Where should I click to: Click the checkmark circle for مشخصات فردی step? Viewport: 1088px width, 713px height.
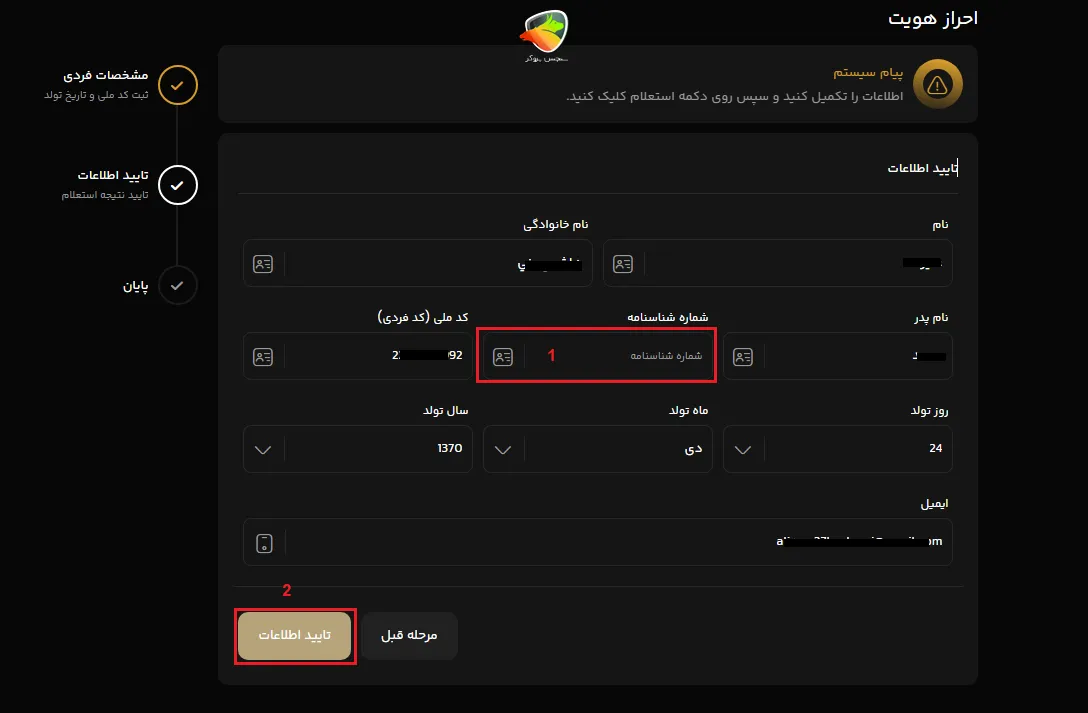tap(178, 85)
